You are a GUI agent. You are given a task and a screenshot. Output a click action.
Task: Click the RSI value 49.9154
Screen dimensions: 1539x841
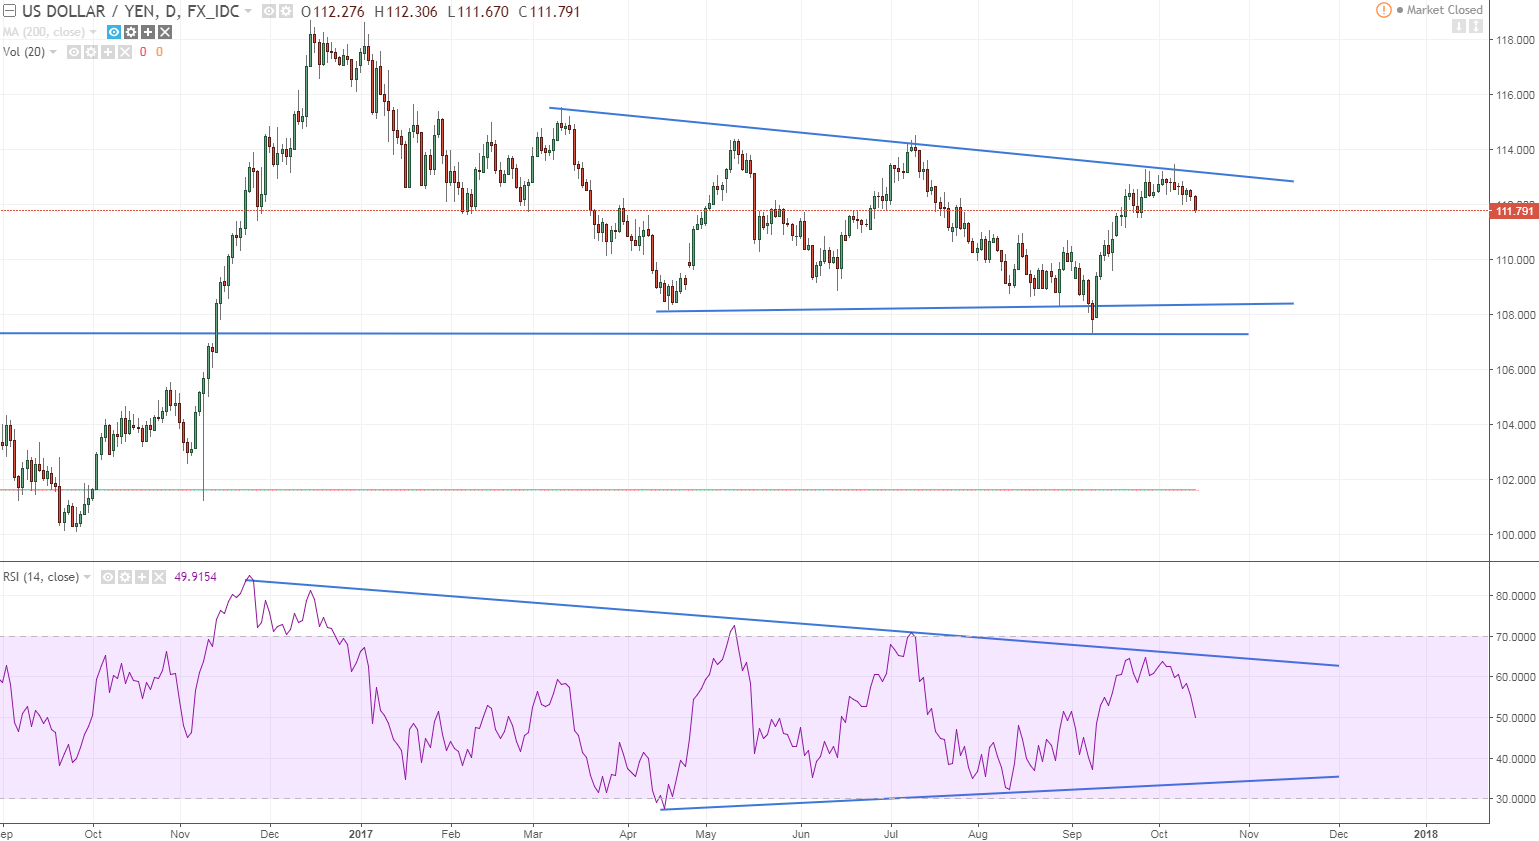pyautogui.click(x=196, y=577)
